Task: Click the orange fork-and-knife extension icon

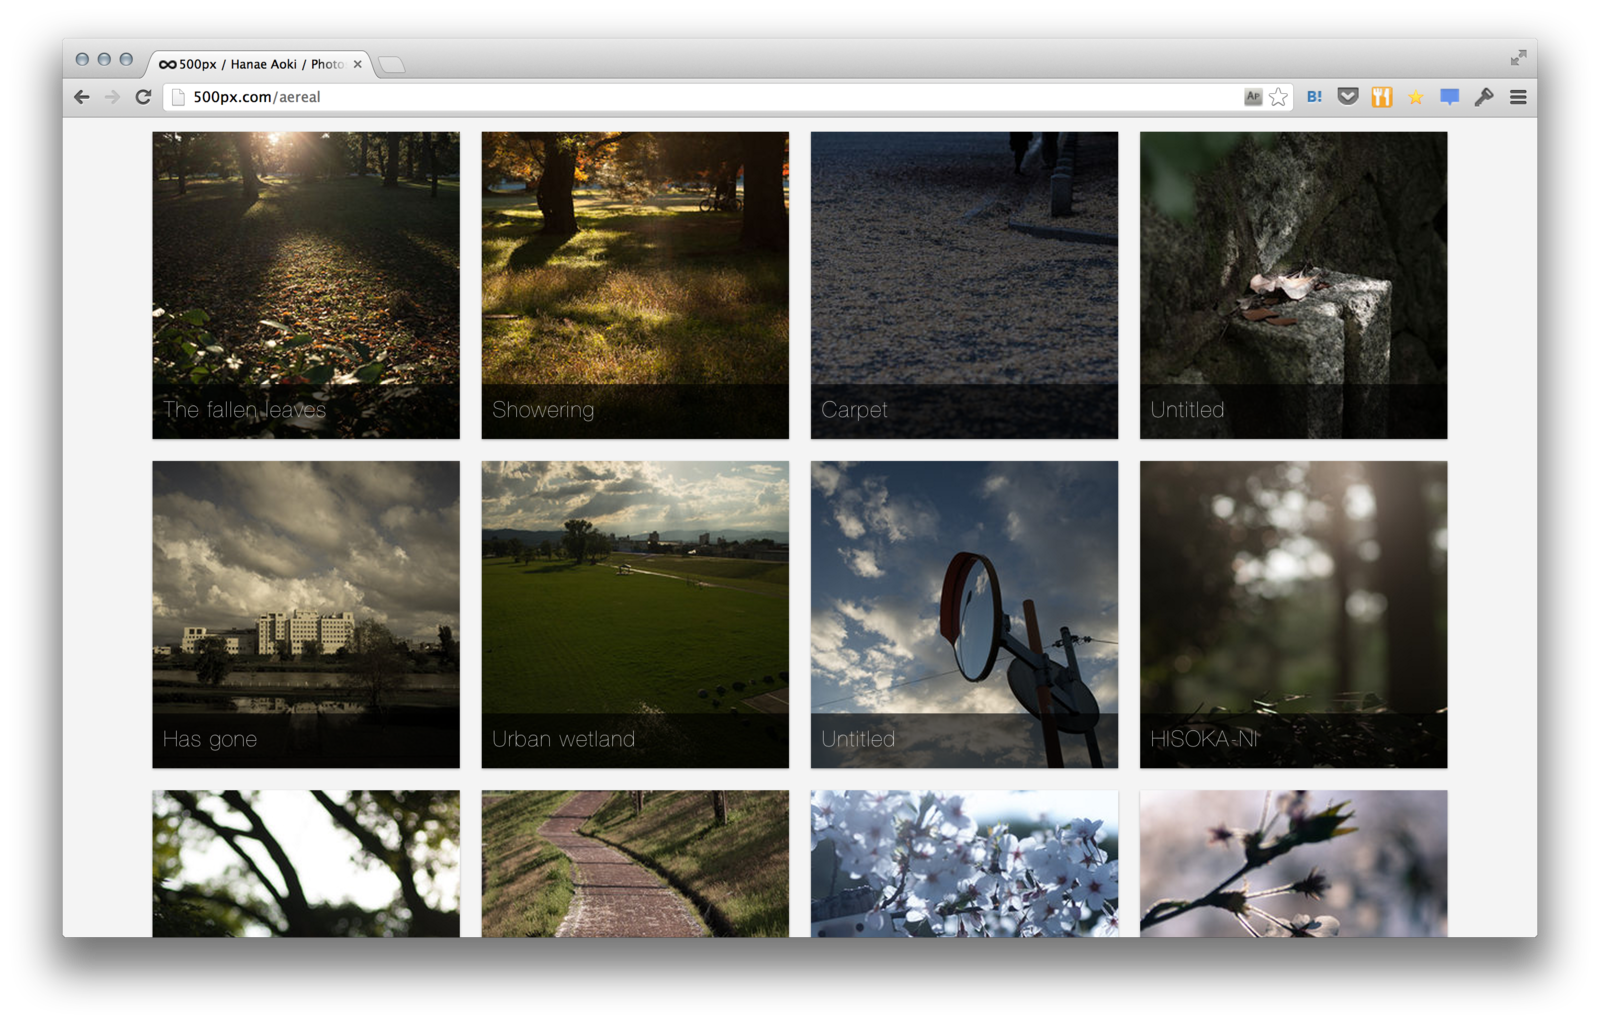Action: (x=1382, y=97)
